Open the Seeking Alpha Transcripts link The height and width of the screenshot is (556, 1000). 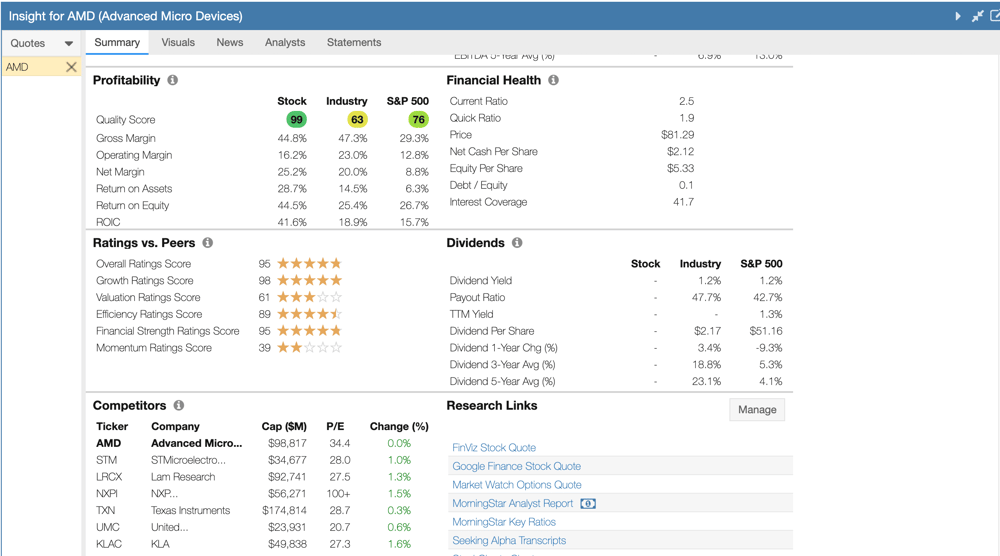[x=509, y=540]
